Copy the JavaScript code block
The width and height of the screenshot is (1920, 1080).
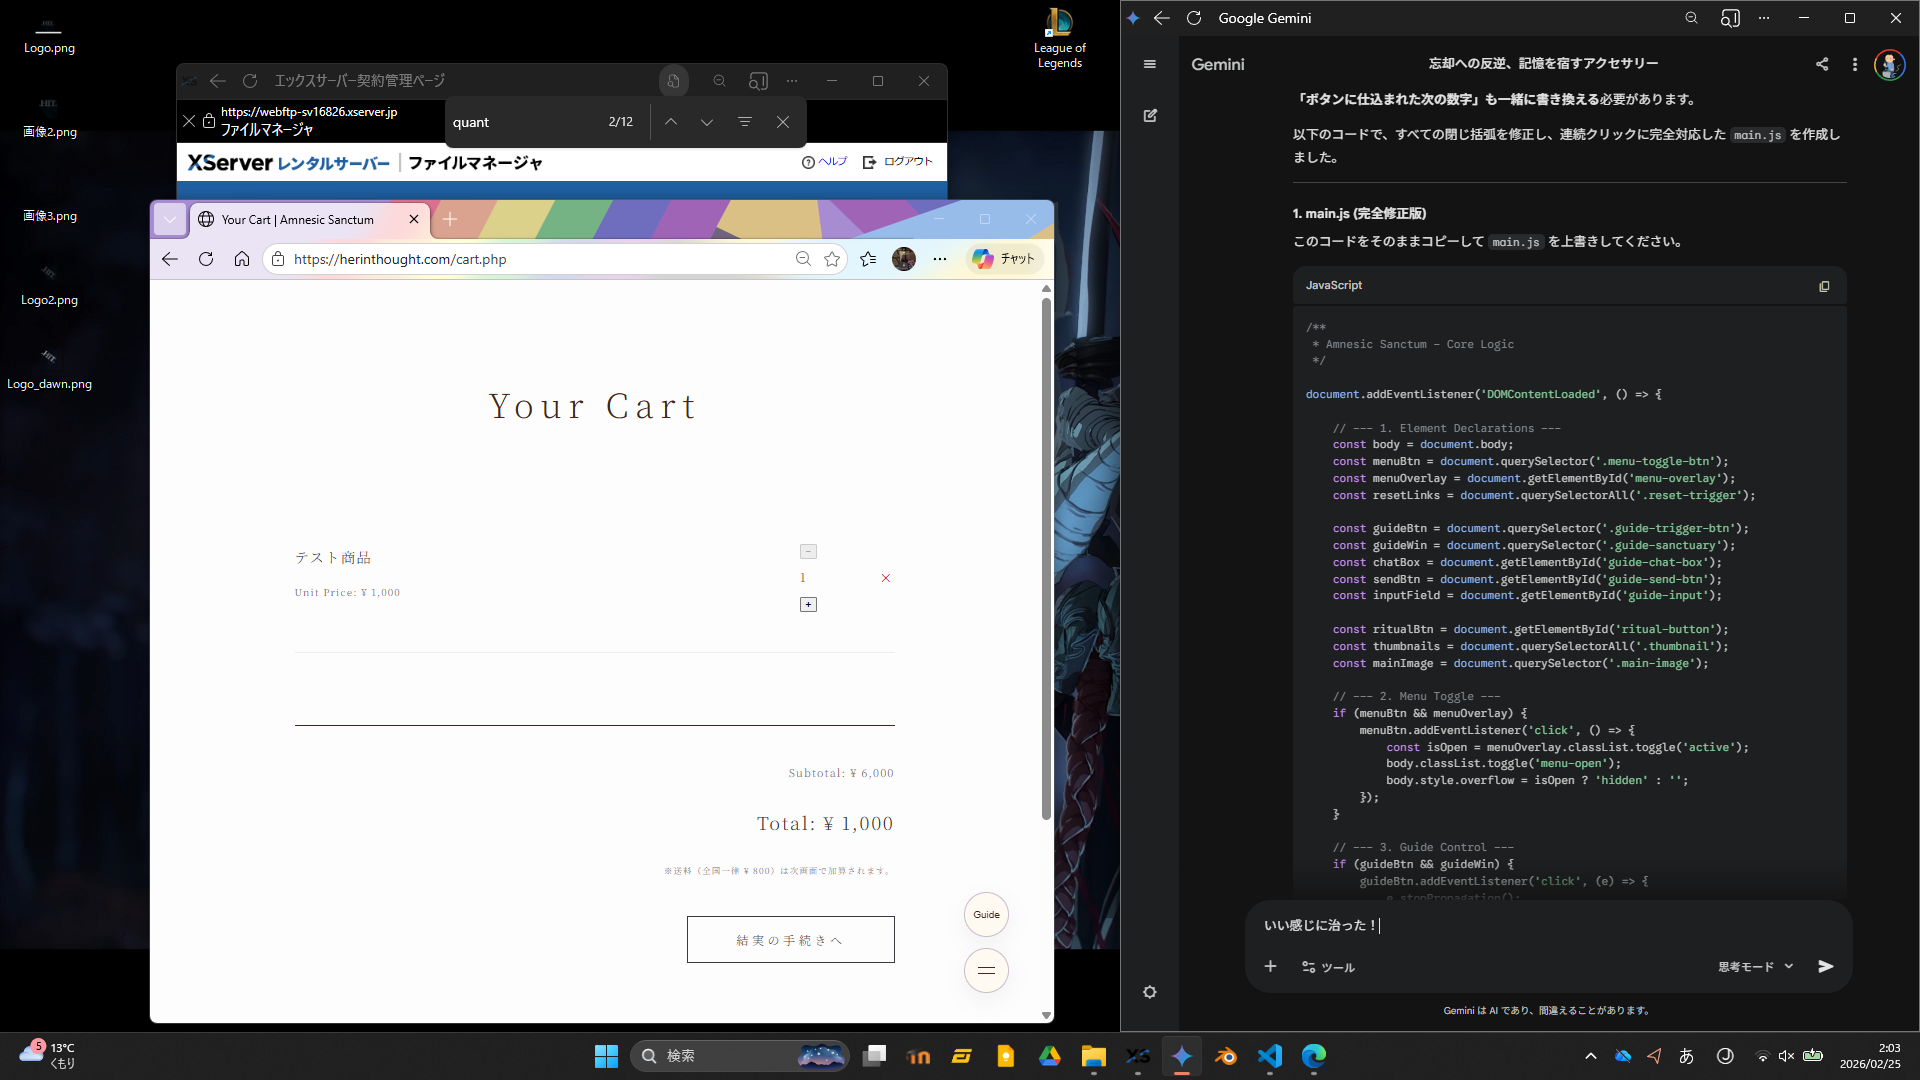(x=1824, y=286)
